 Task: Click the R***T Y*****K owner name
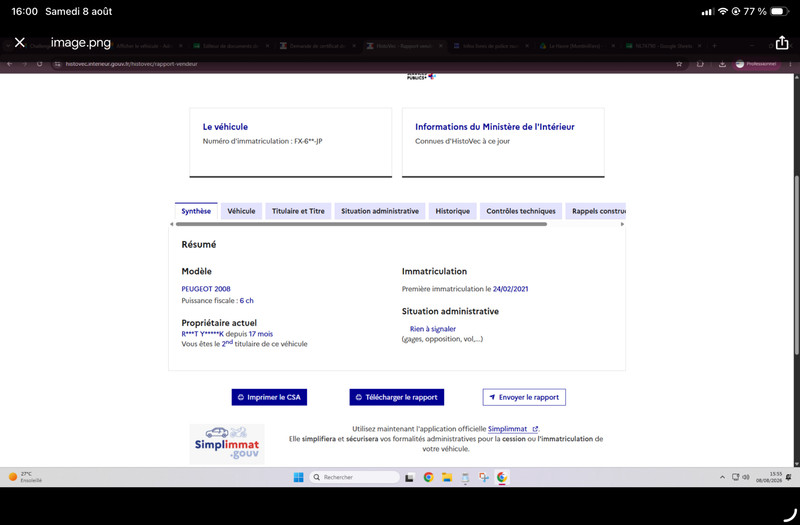point(203,334)
